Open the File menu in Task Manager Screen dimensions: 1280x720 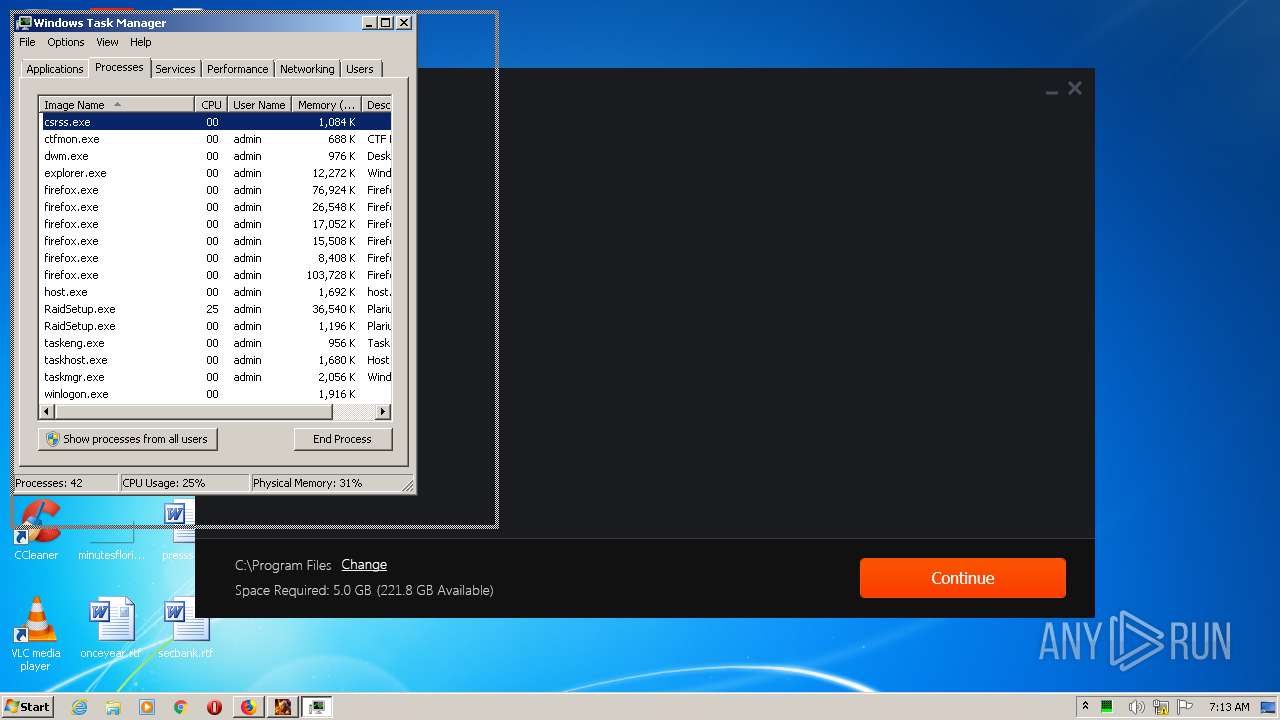pos(27,42)
